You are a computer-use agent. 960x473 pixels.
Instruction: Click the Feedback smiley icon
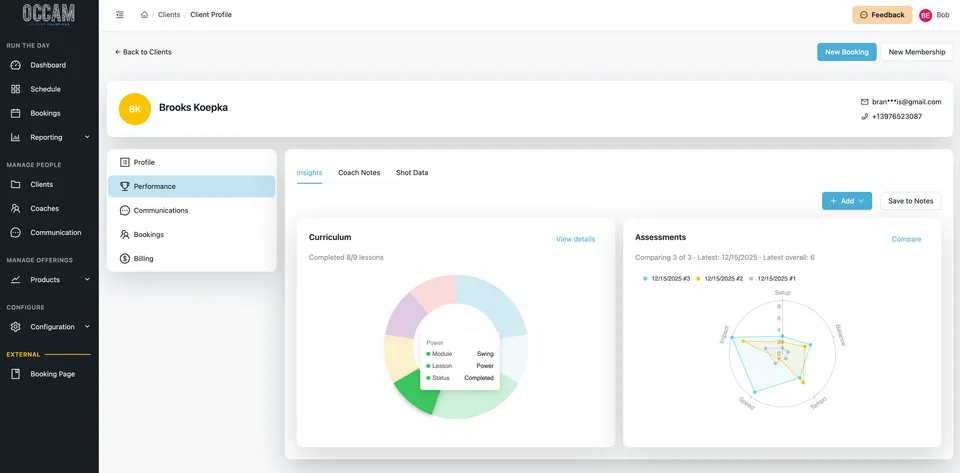coord(863,15)
